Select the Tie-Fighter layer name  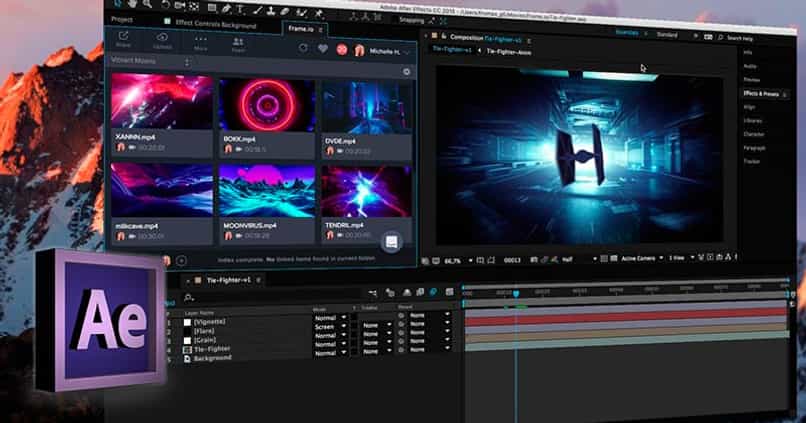pyautogui.click(x=212, y=349)
